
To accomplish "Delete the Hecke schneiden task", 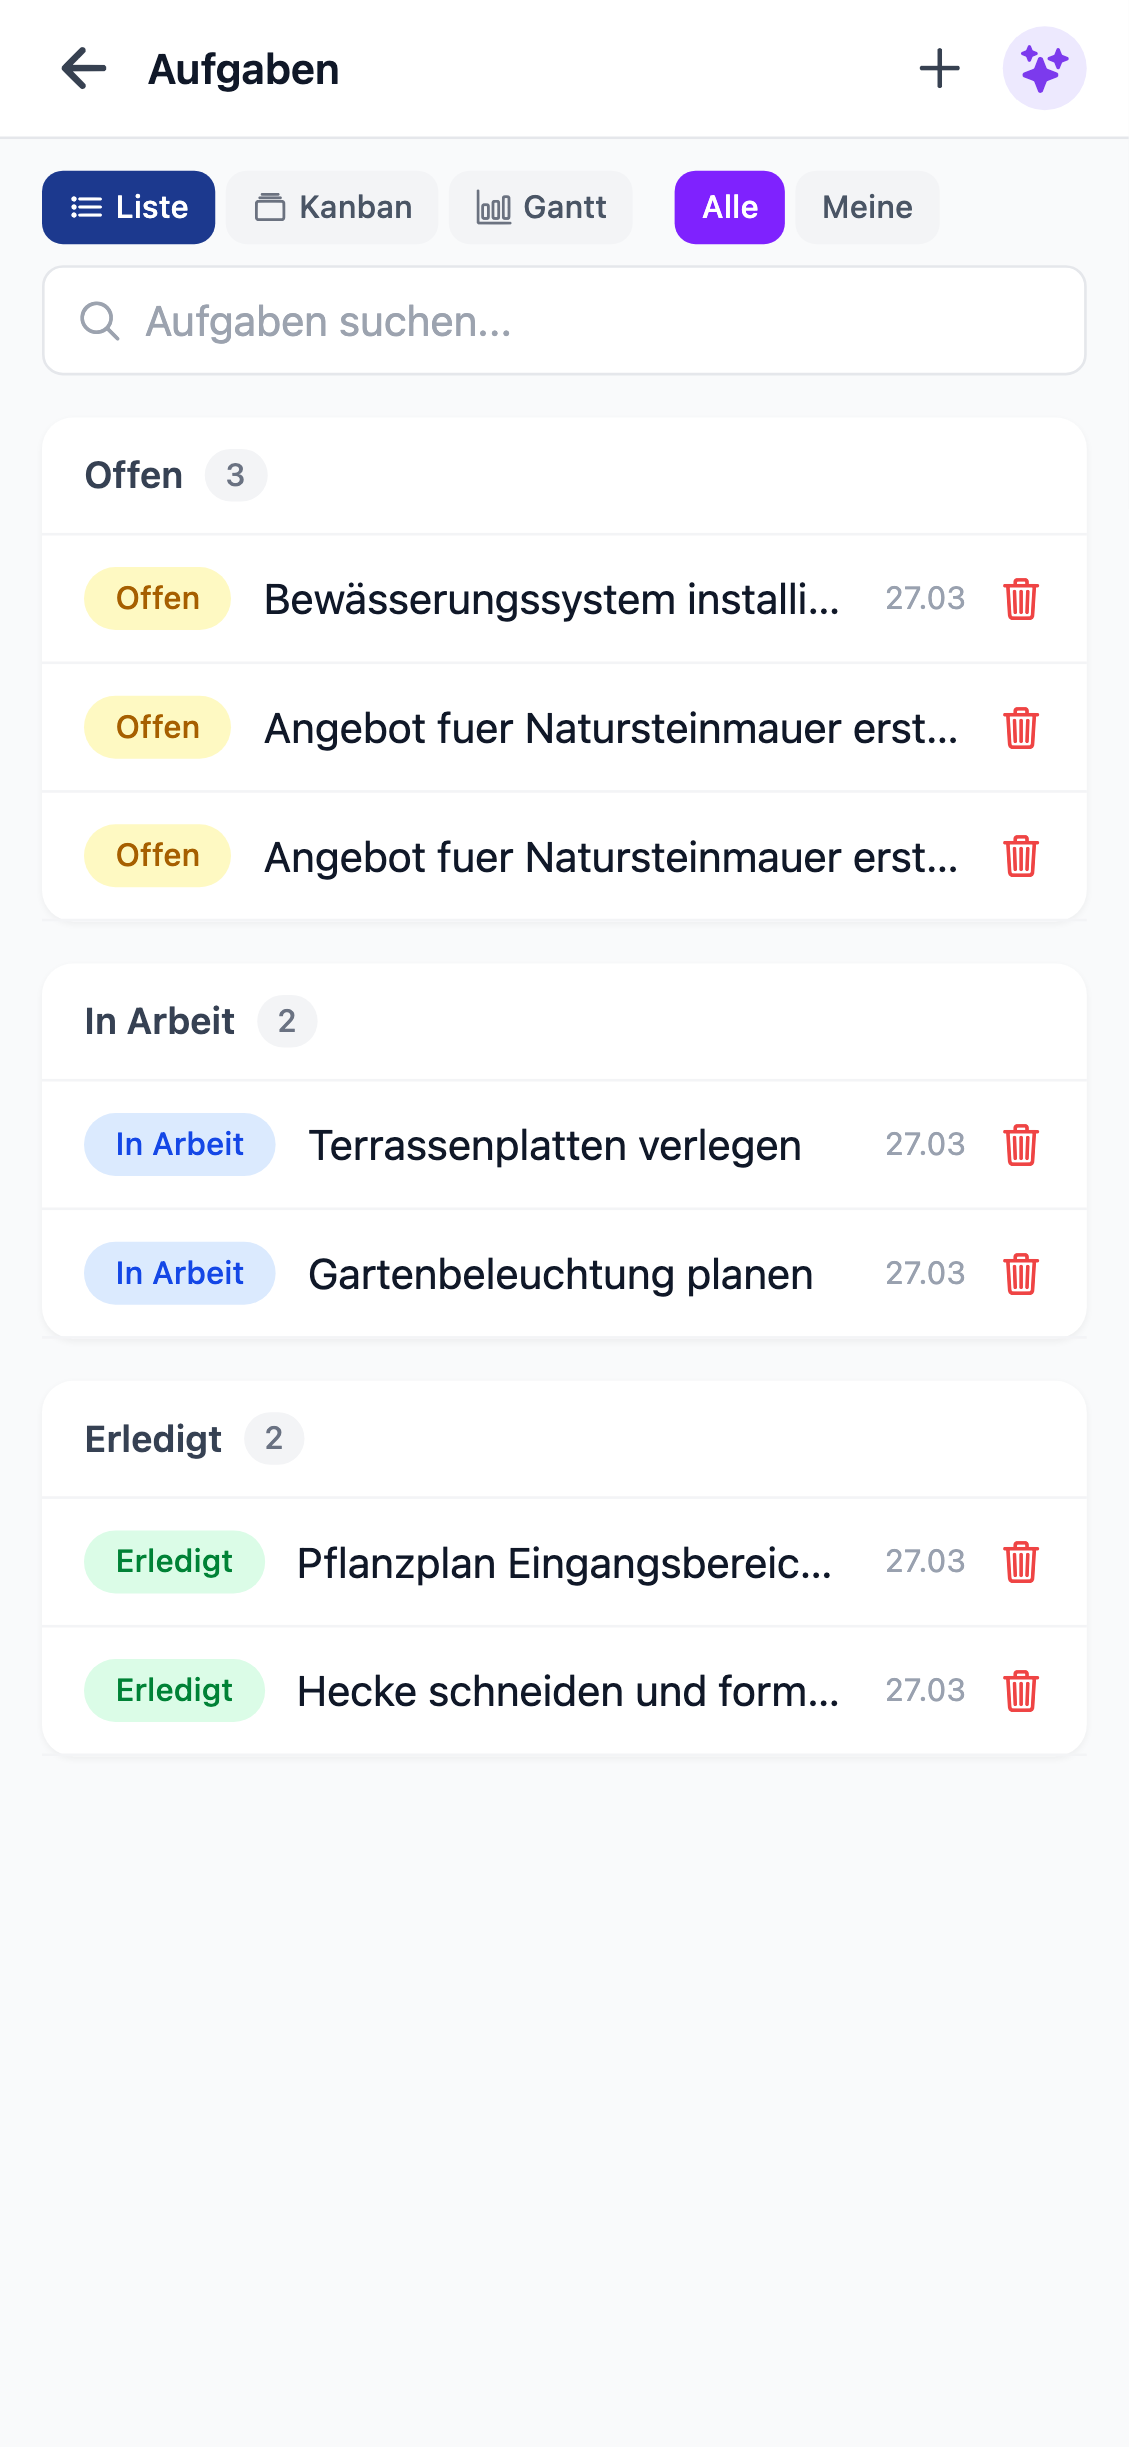I will pos(1020,1691).
